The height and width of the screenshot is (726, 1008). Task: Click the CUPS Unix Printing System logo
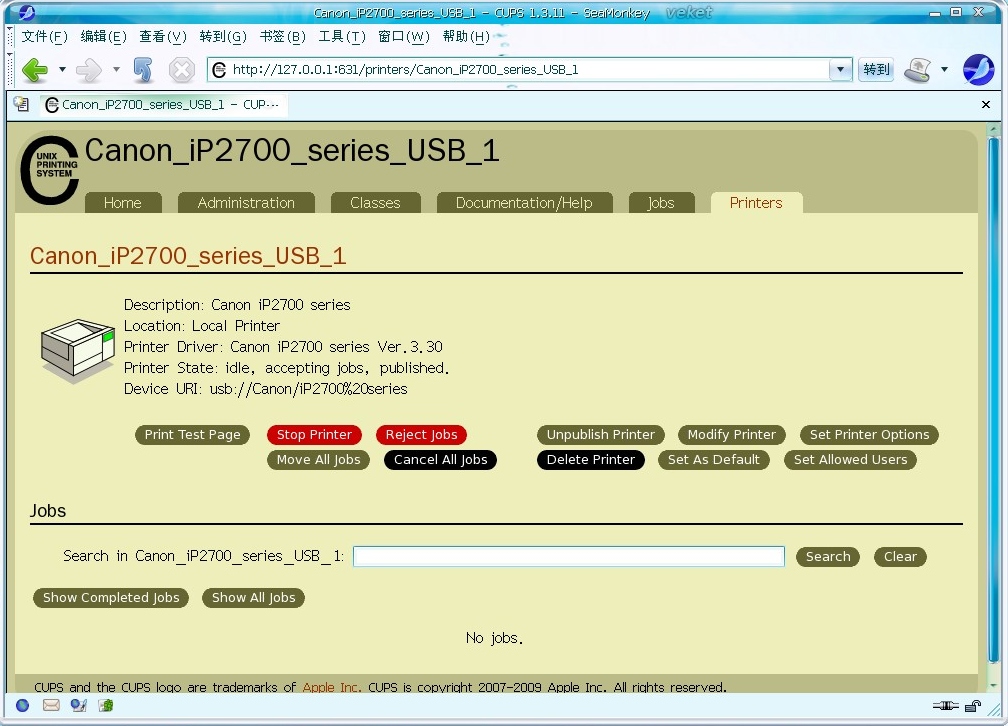50,170
